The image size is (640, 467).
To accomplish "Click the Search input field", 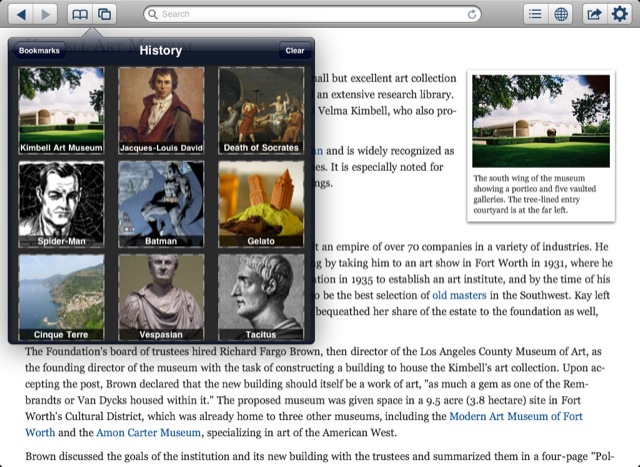I will [320, 14].
